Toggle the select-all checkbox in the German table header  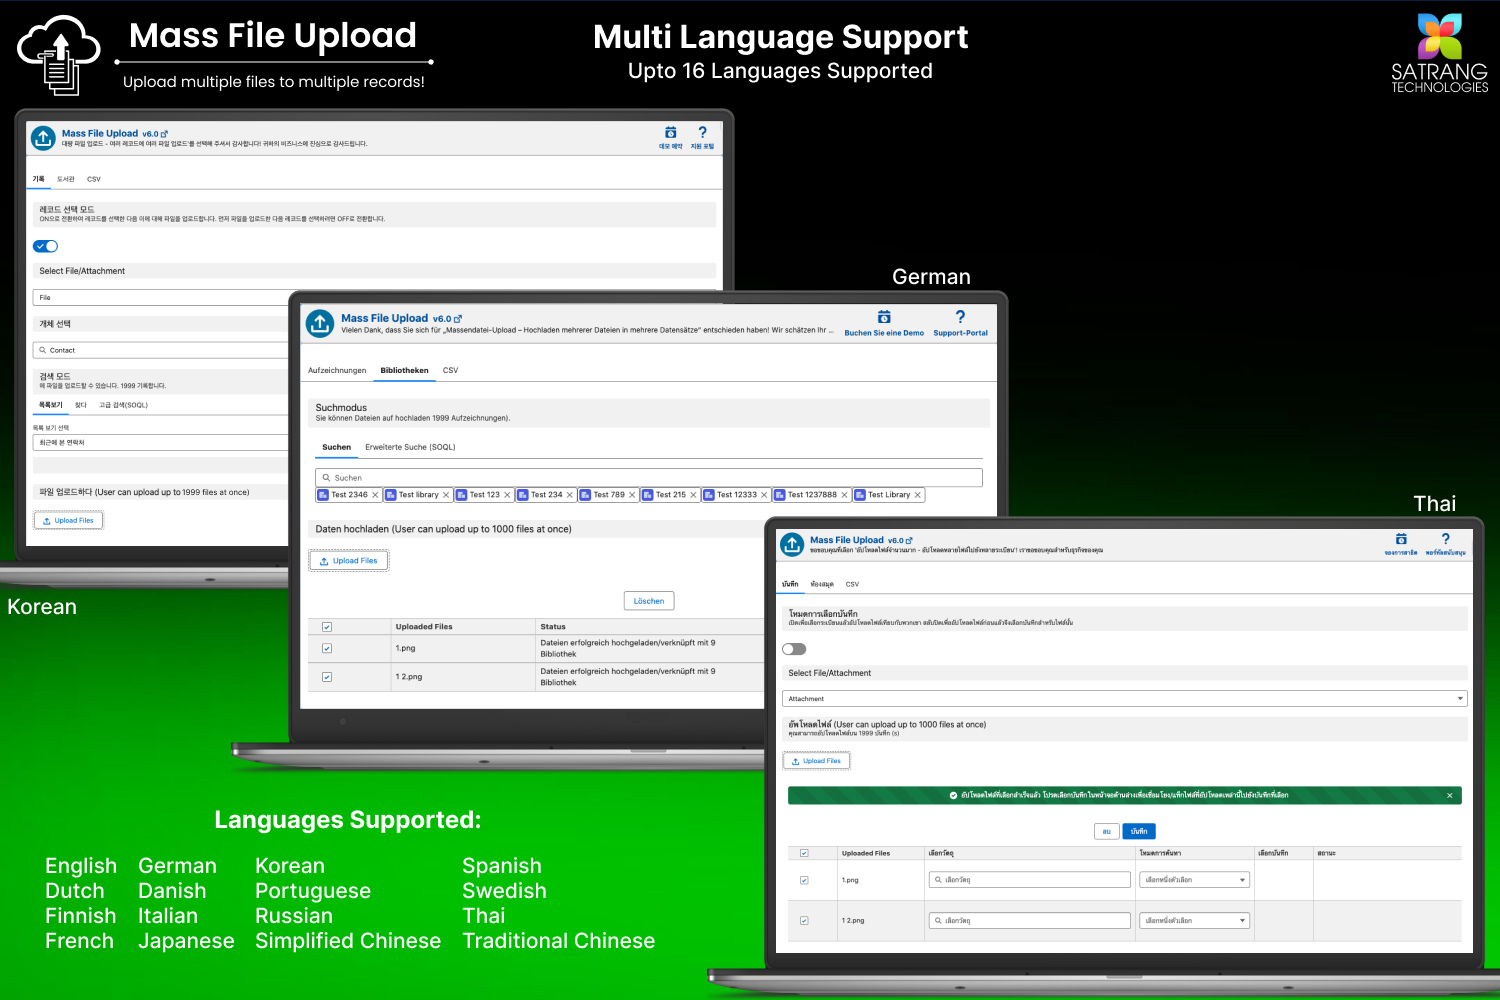click(327, 627)
